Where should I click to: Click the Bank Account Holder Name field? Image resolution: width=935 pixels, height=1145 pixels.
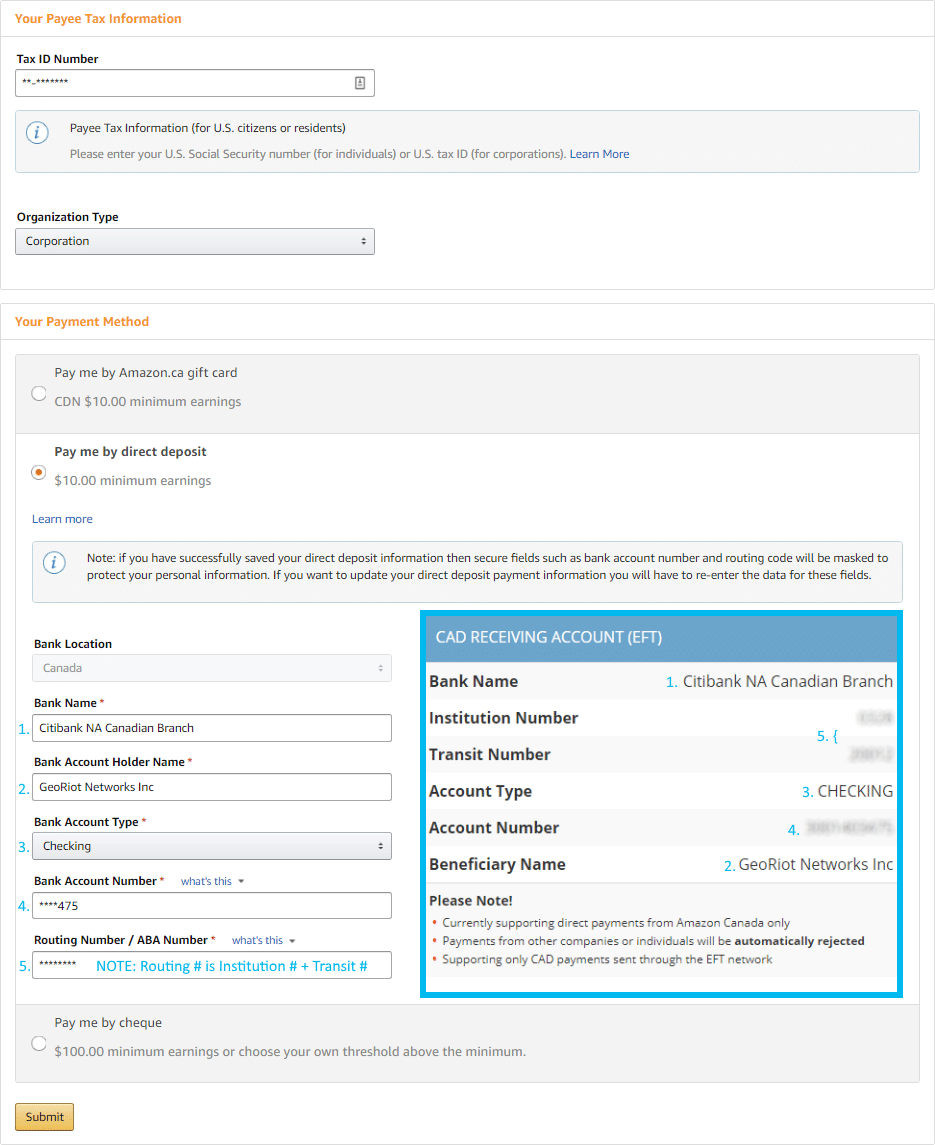pos(211,786)
